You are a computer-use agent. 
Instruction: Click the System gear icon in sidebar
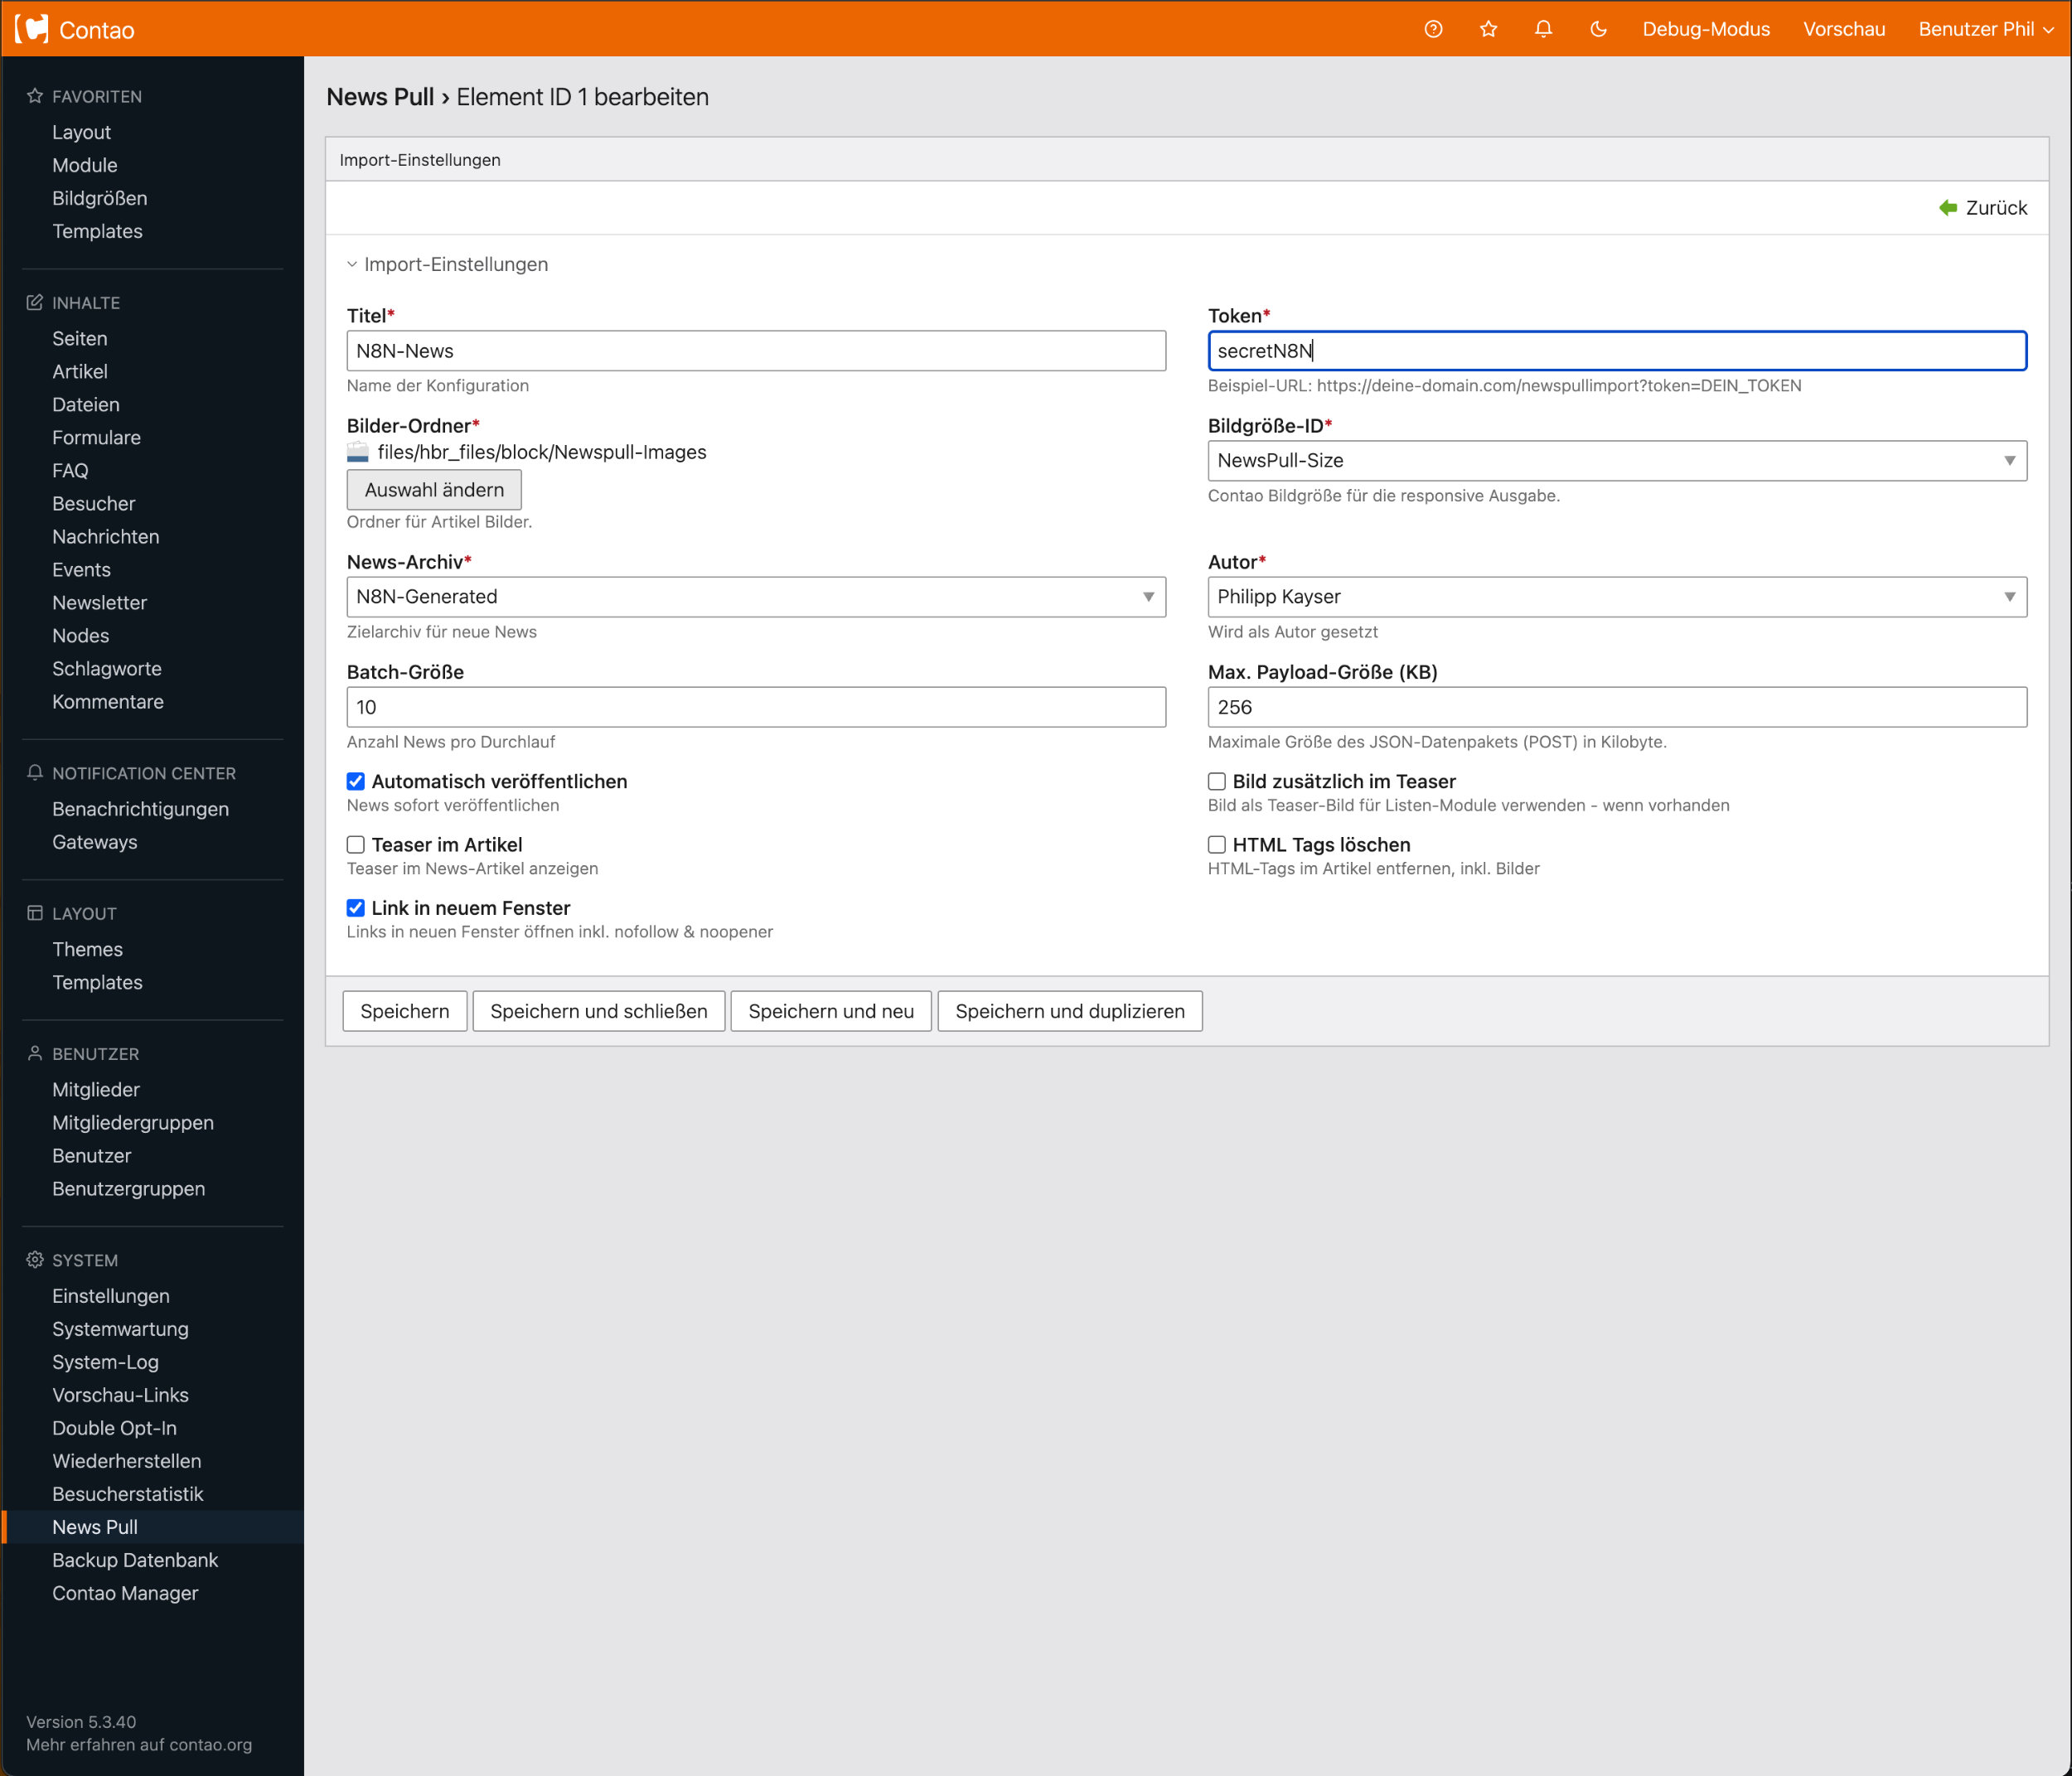click(35, 1260)
